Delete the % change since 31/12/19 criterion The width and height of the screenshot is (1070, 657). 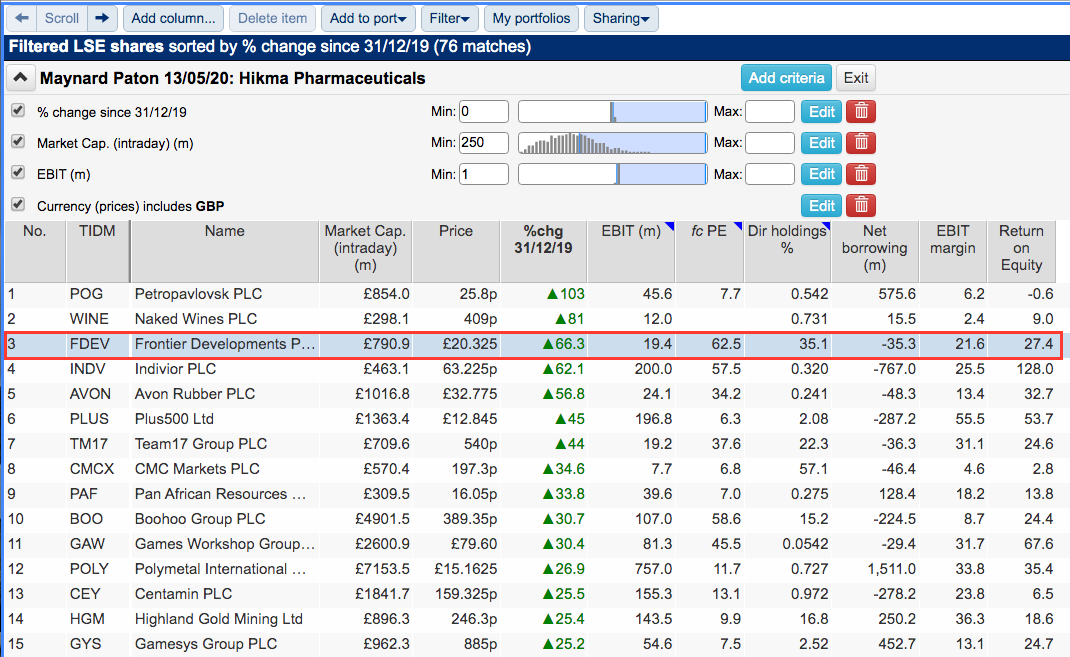pyautogui.click(x=861, y=111)
